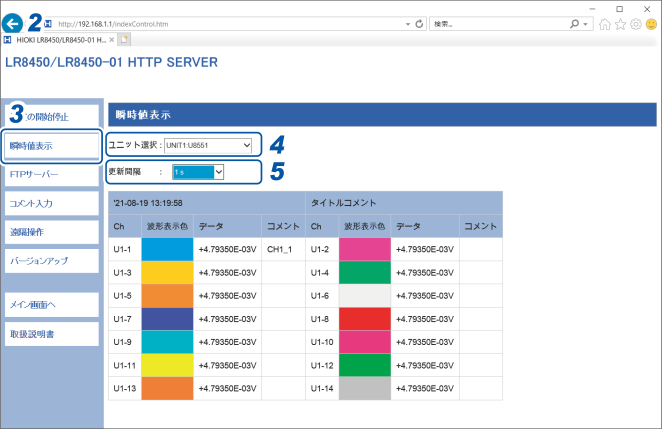Click U1-13 data value +4.79350E-03V
Image resolution: width=662 pixels, height=429 pixels.
(227, 388)
